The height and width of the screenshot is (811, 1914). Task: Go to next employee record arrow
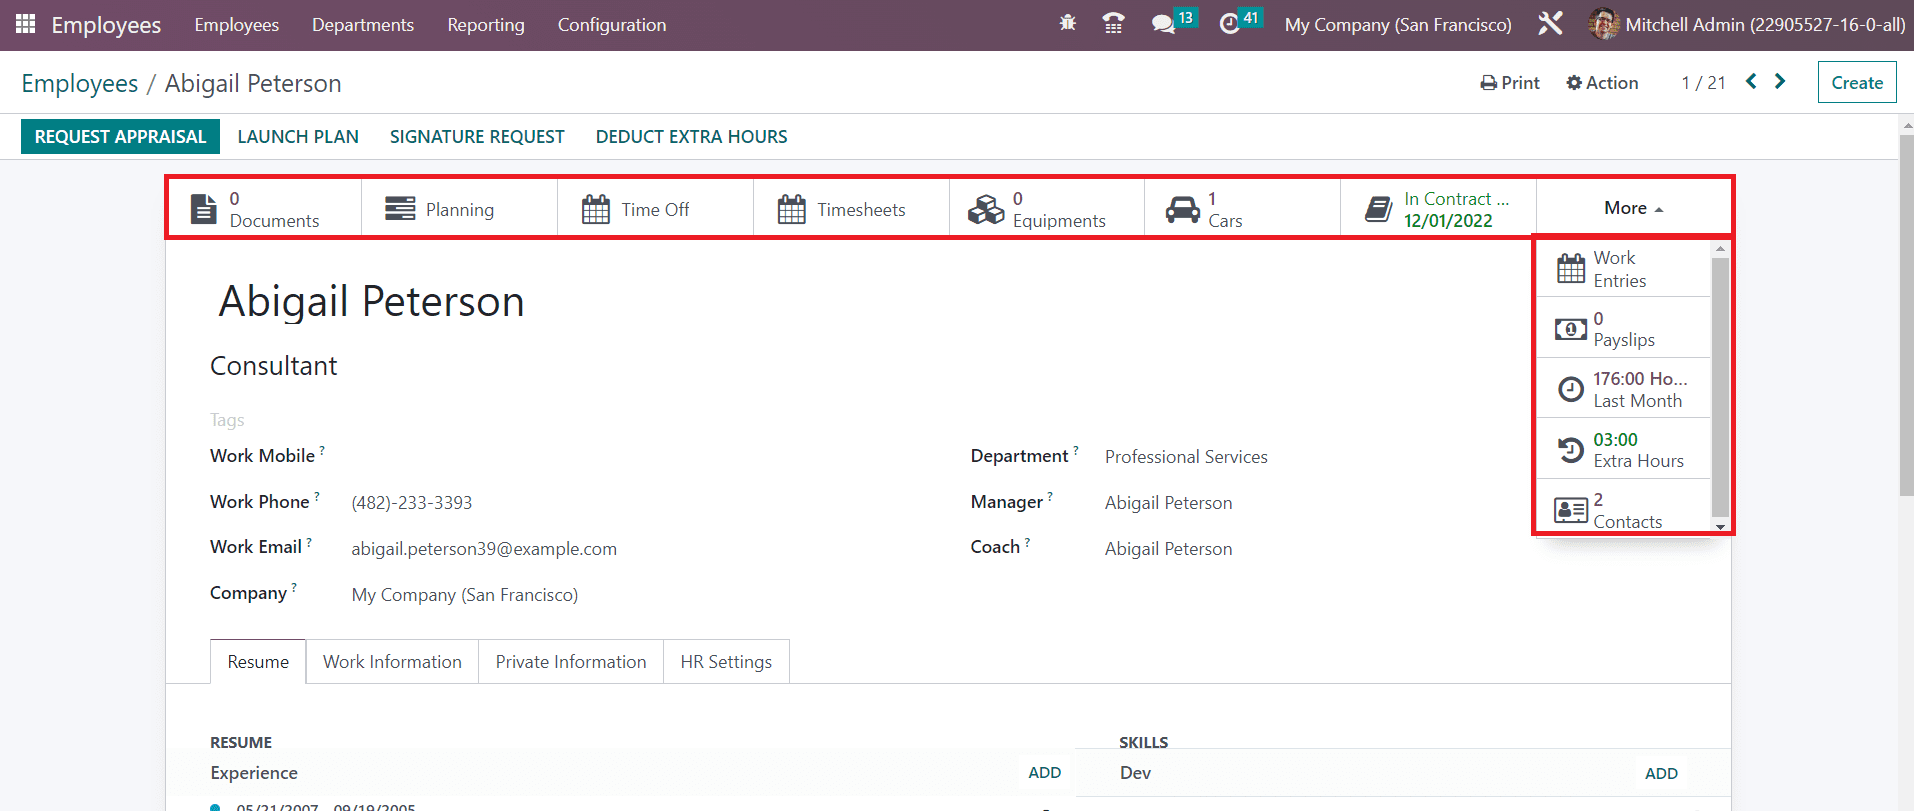(x=1780, y=82)
